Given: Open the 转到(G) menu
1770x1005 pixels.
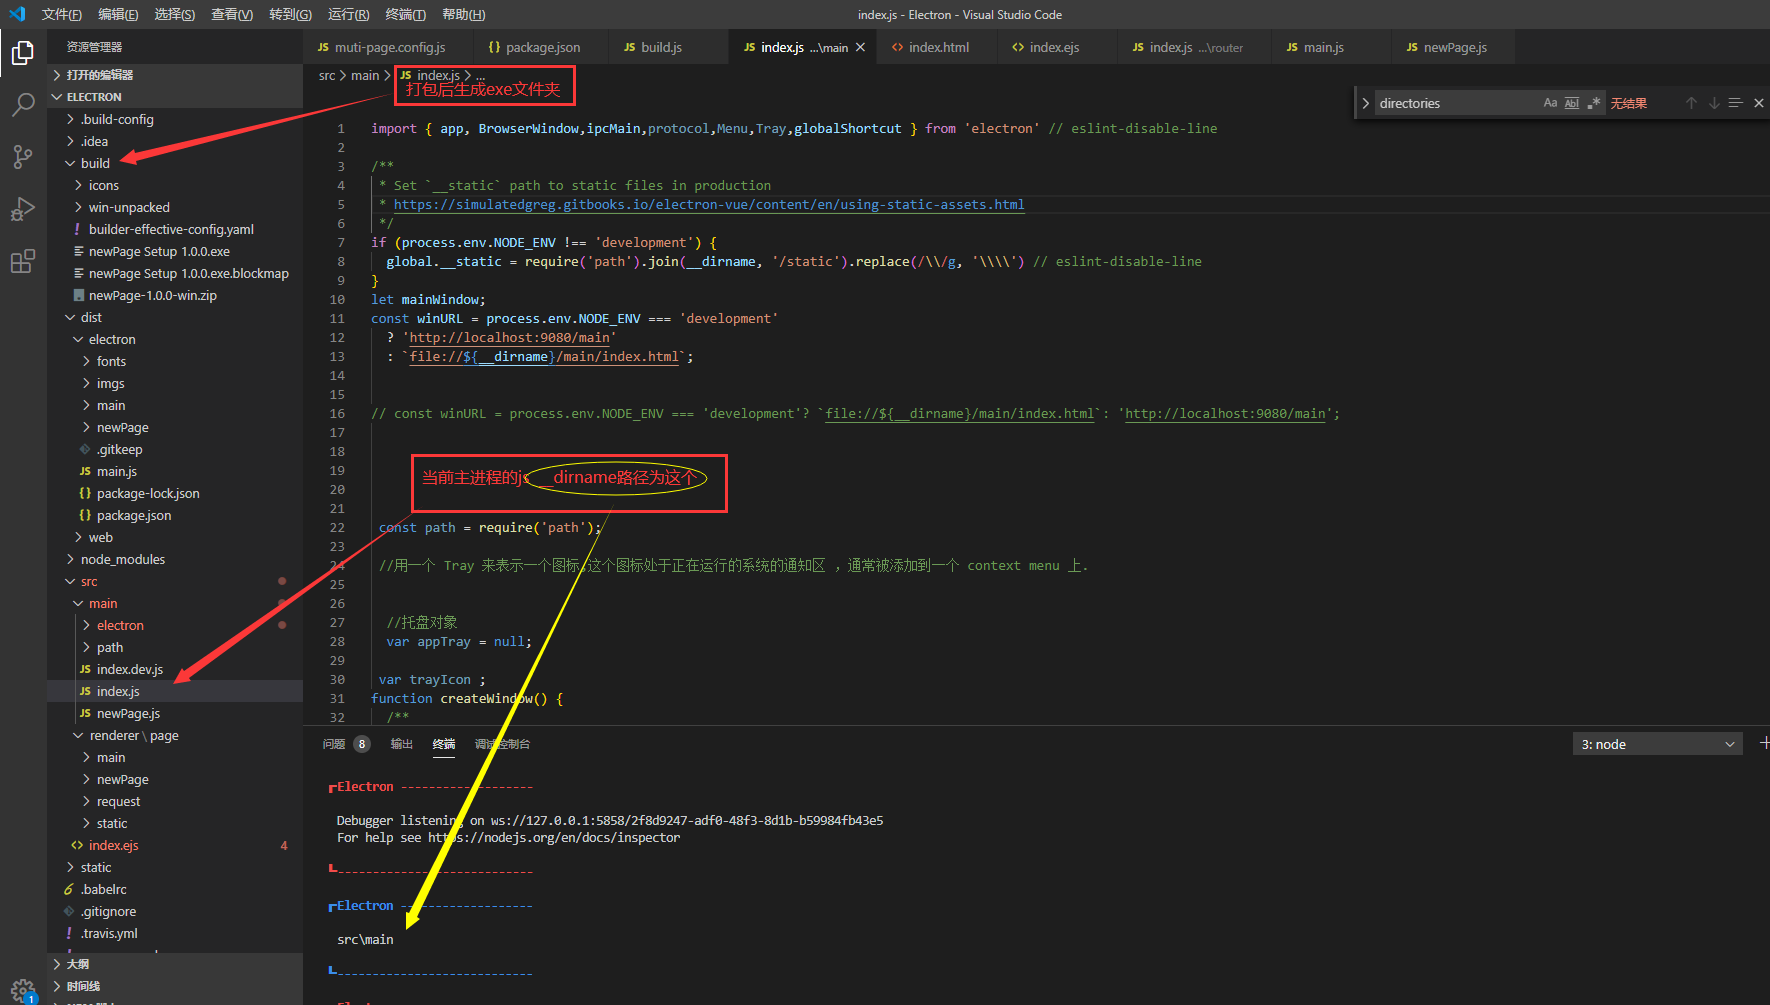Looking at the screenshot, I should pyautogui.click(x=290, y=14).
